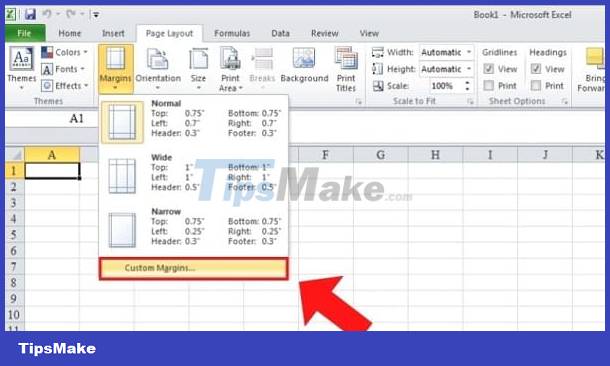Open the File tab
This screenshot has height=366, width=610.
pos(25,33)
